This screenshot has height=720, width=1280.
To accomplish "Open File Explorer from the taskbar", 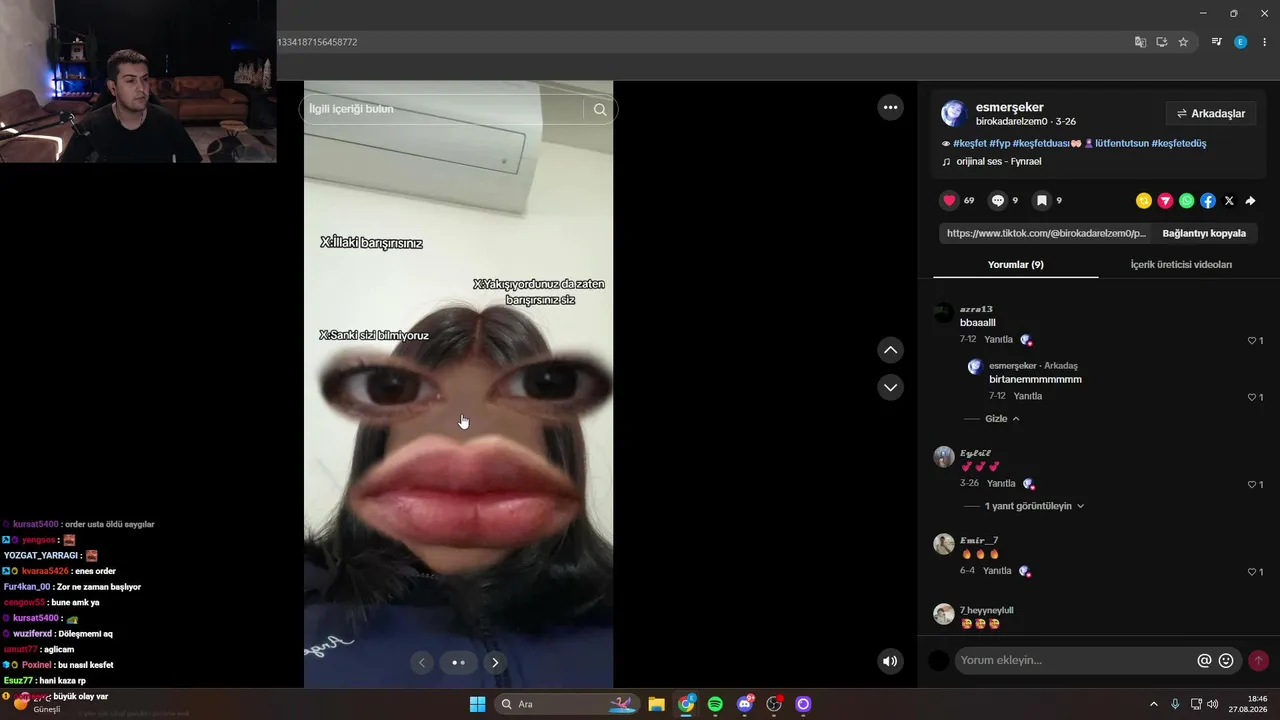I will (656, 704).
